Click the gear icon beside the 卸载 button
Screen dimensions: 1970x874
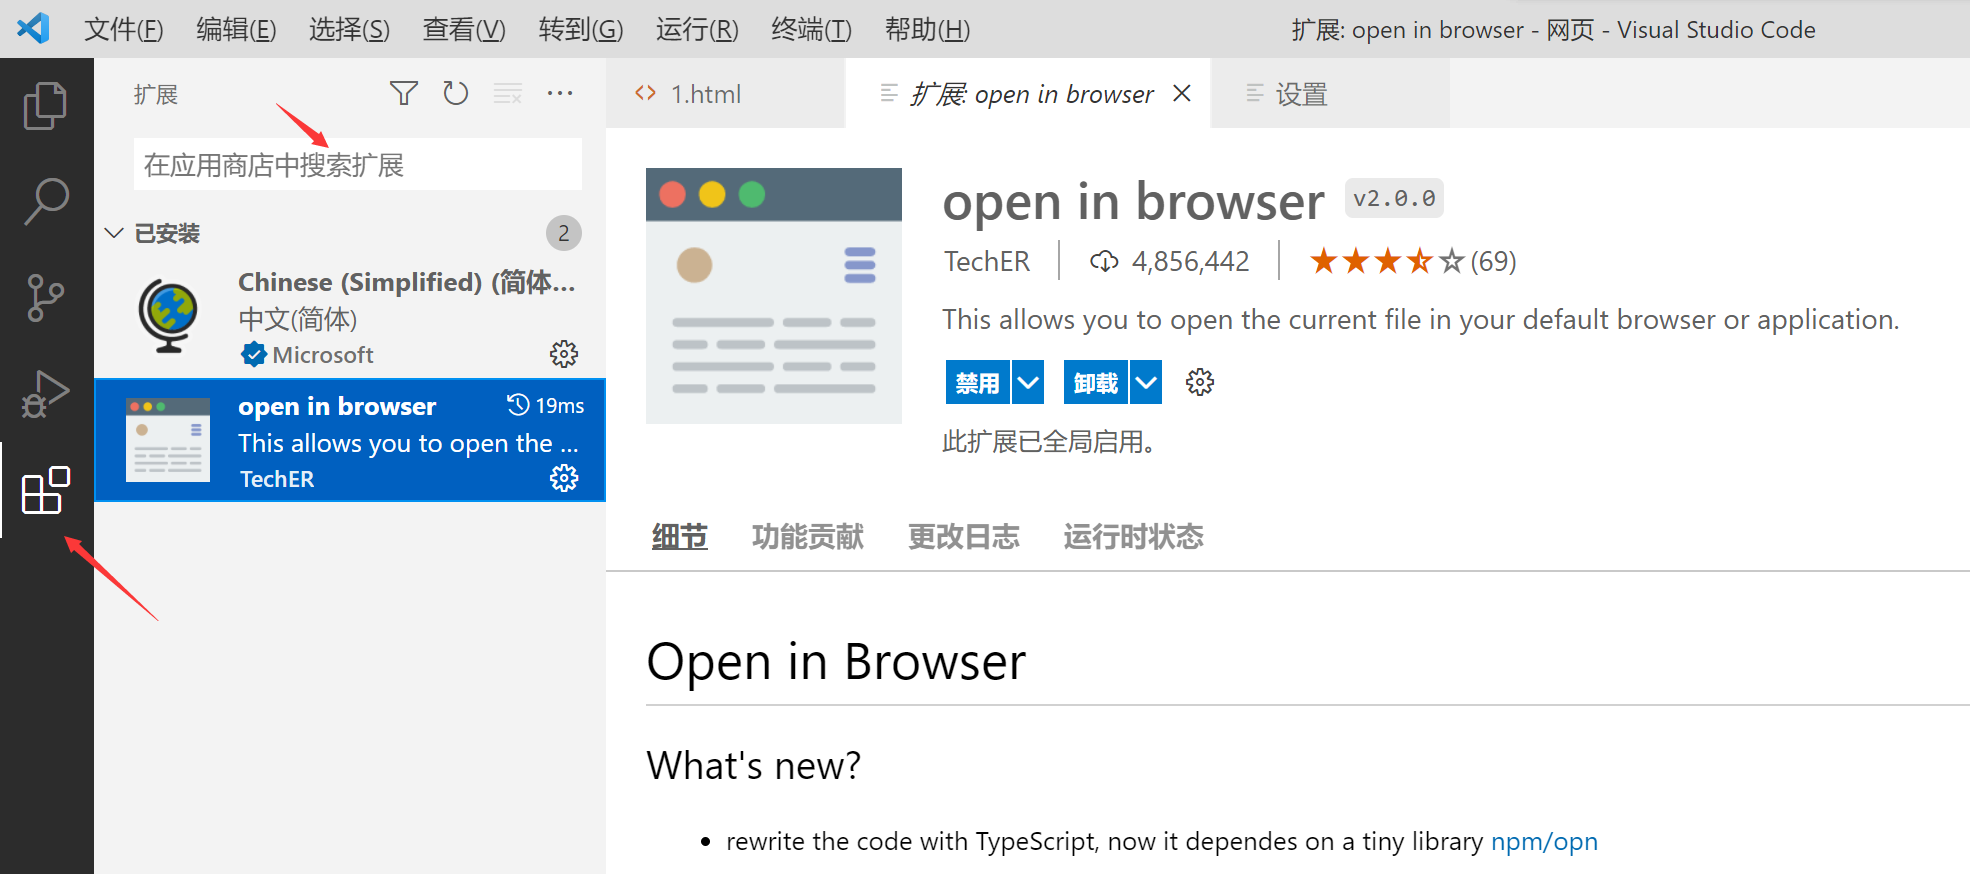click(1200, 382)
